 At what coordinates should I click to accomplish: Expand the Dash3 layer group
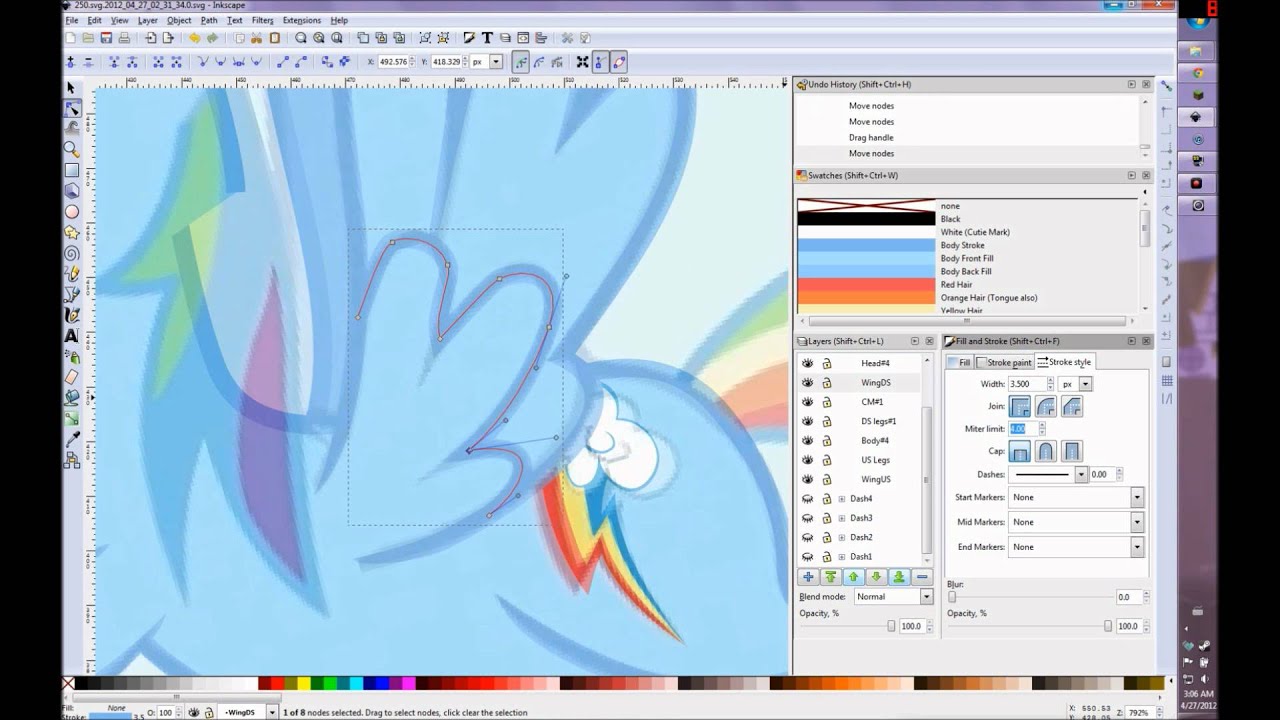(x=841, y=518)
